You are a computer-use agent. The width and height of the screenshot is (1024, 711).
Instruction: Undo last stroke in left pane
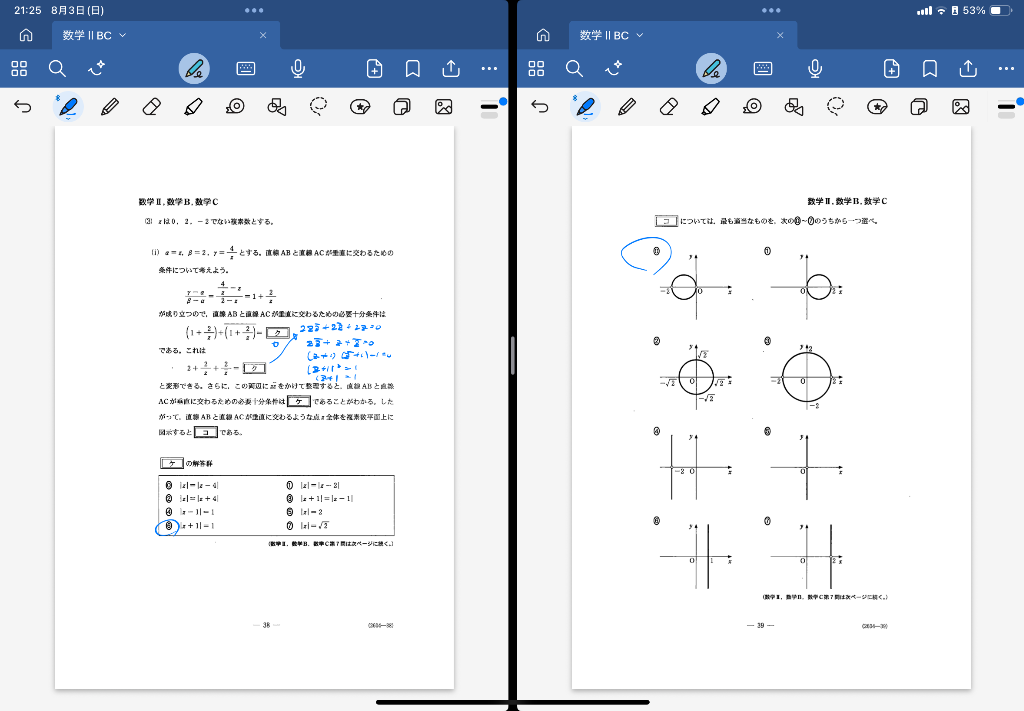(x=23, y=106)
